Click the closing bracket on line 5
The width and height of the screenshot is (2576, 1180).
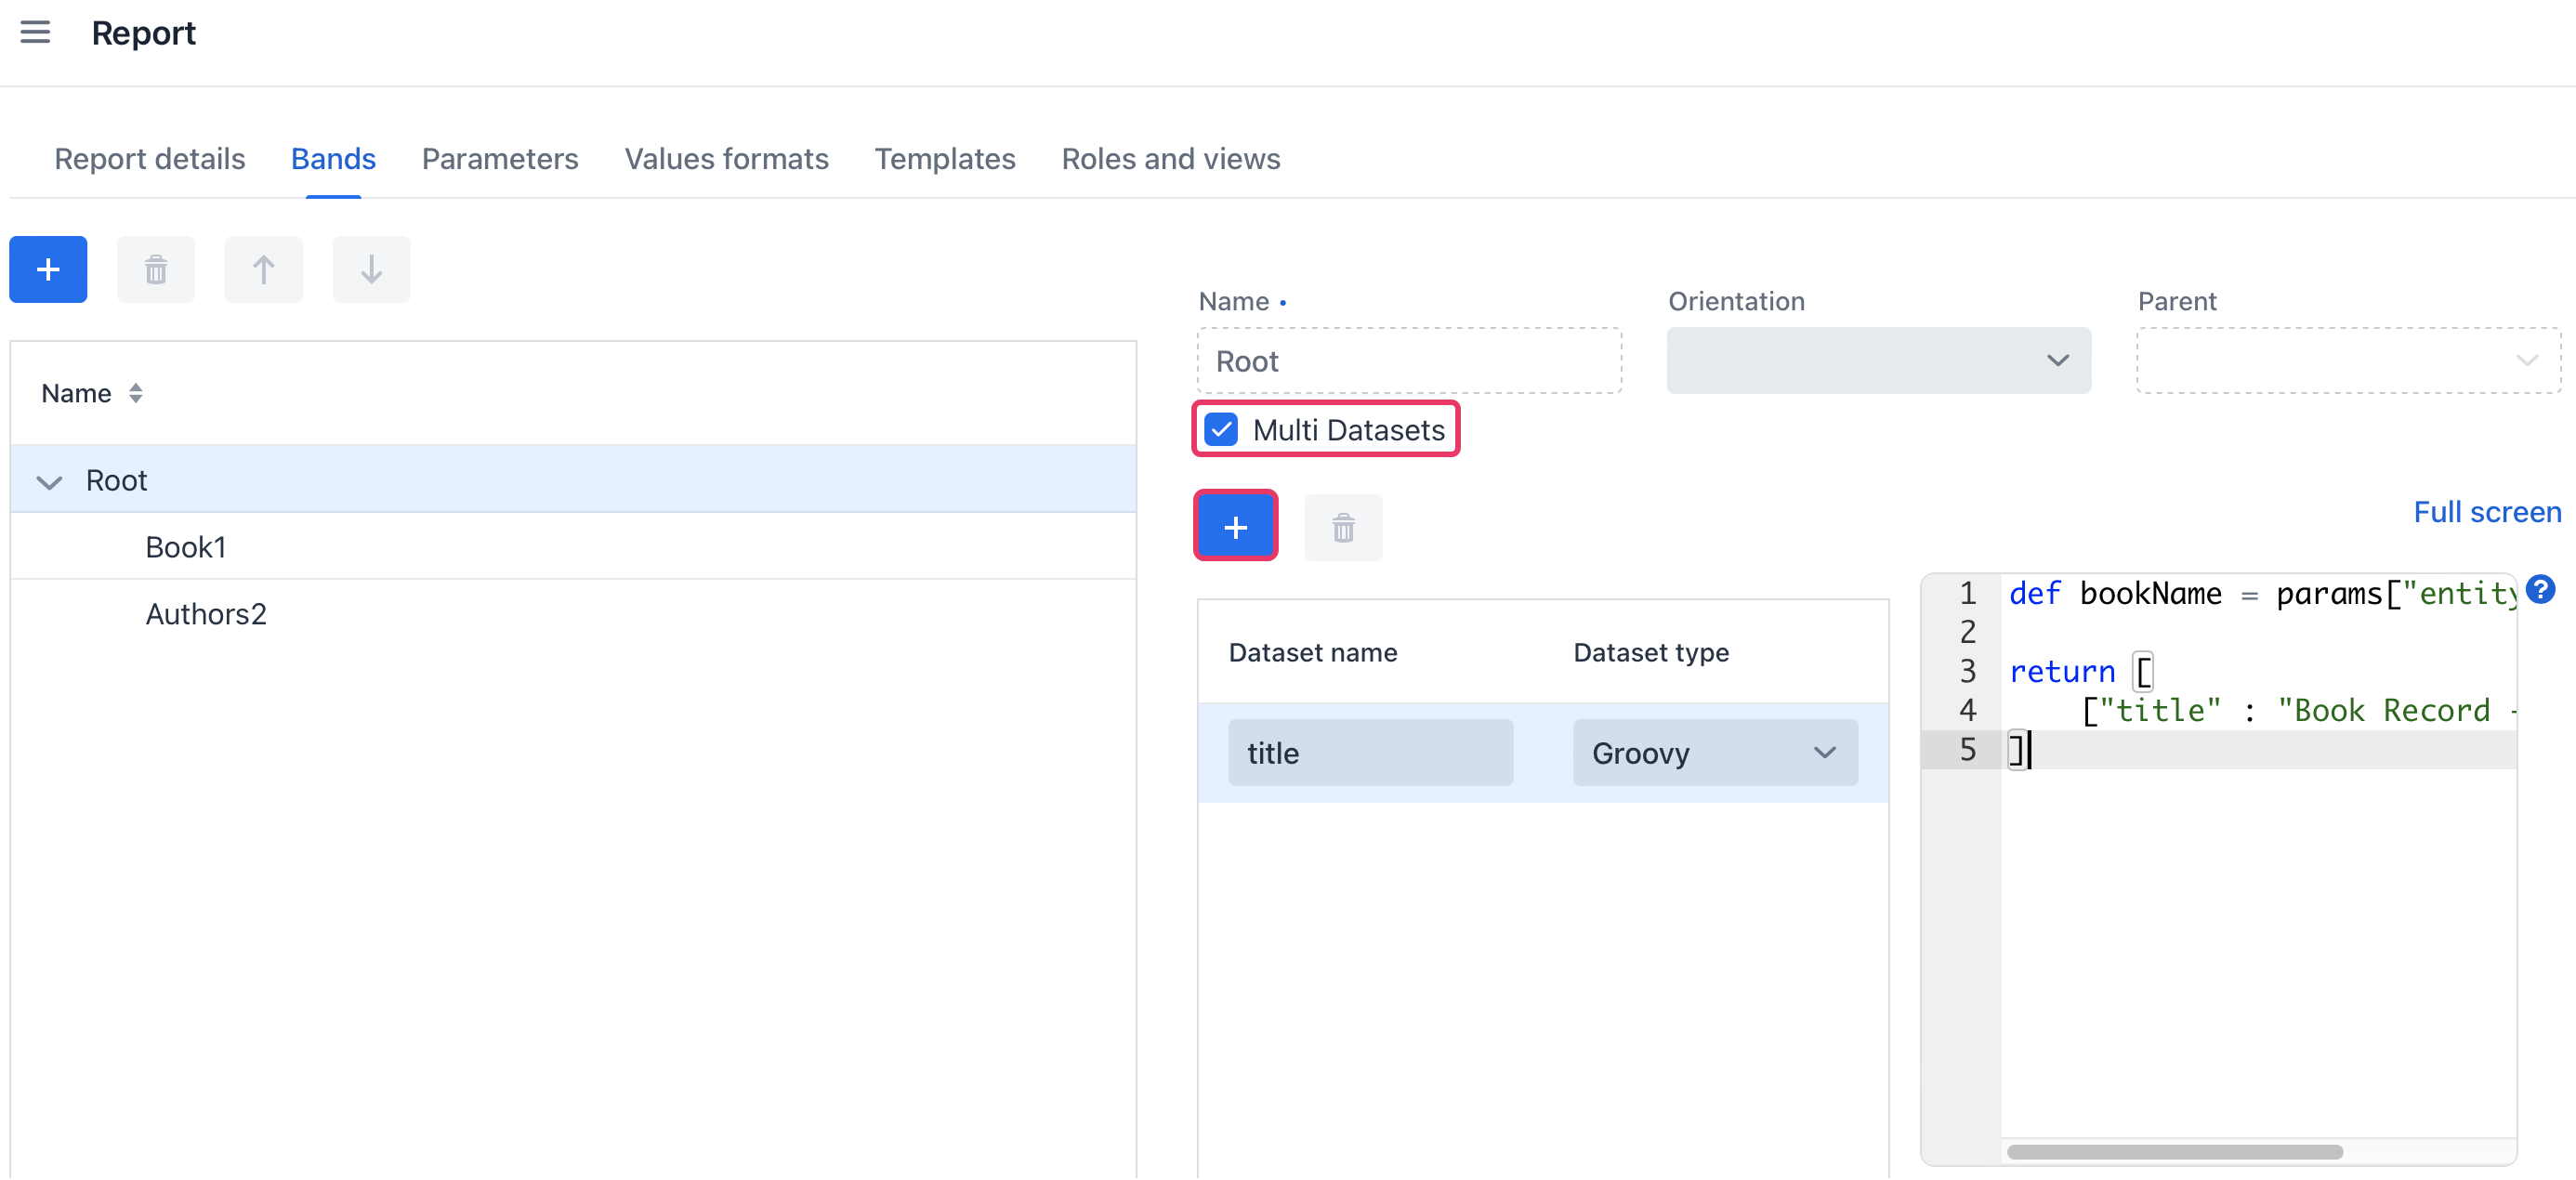(x=2016, y=749)
